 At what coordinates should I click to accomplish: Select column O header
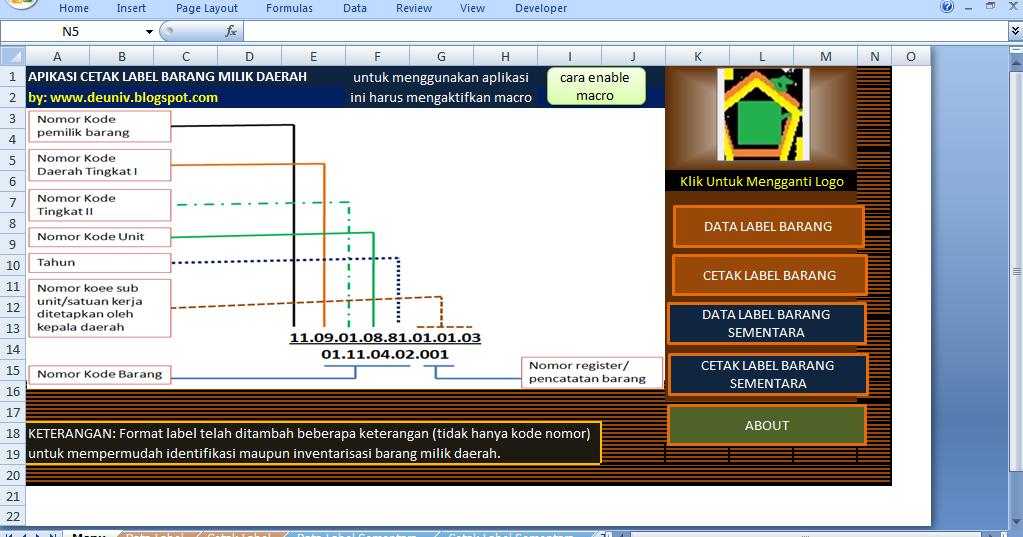[x=911, y=57]
